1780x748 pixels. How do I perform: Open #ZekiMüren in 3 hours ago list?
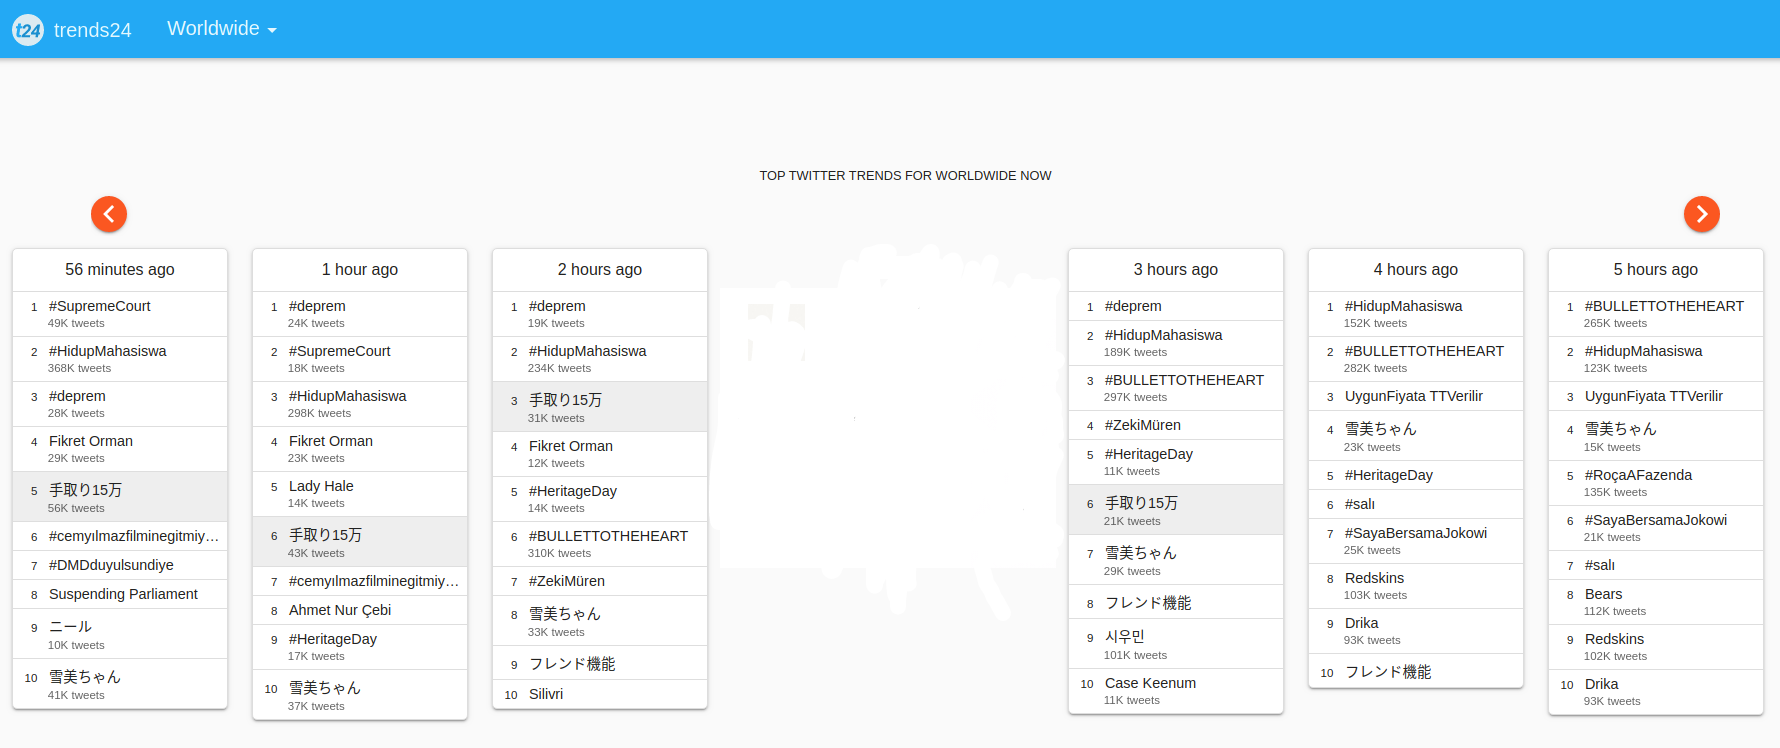1143,425
